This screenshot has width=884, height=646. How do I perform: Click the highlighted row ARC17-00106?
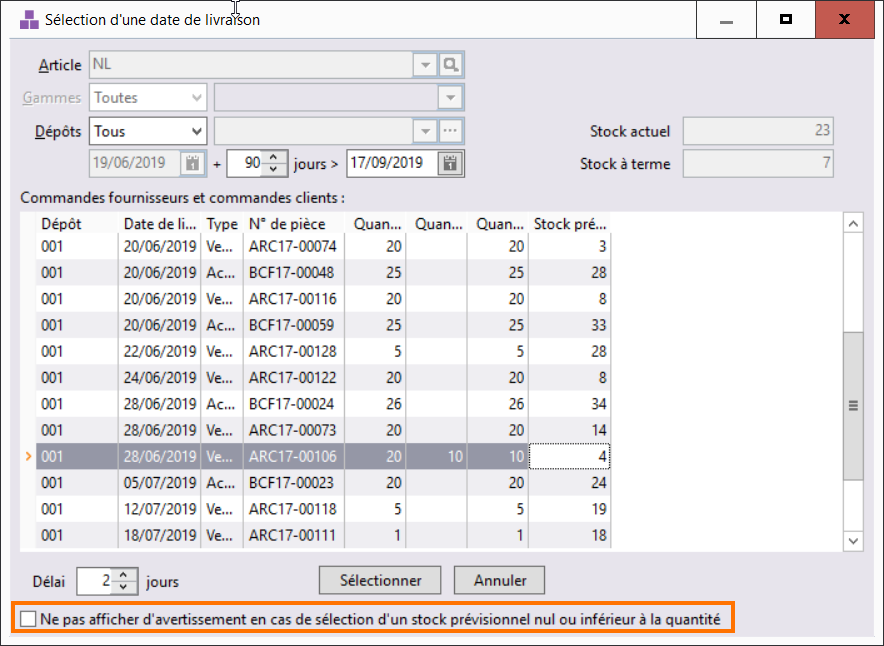(323, 457)
